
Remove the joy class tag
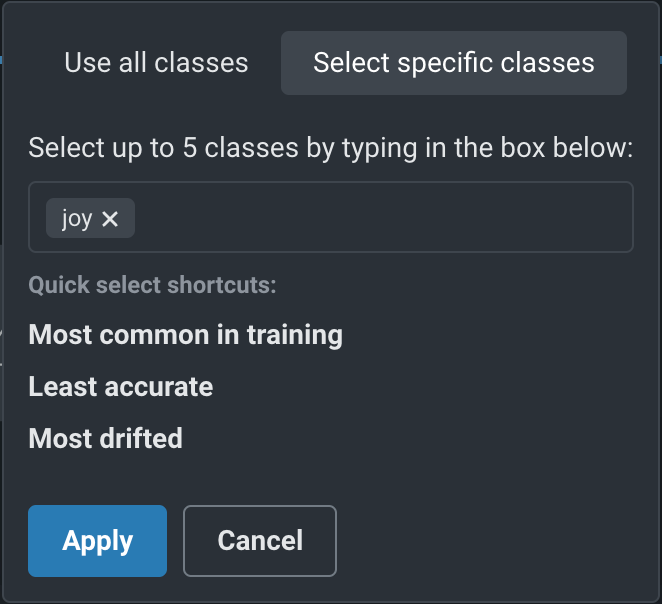coord(110,219)
